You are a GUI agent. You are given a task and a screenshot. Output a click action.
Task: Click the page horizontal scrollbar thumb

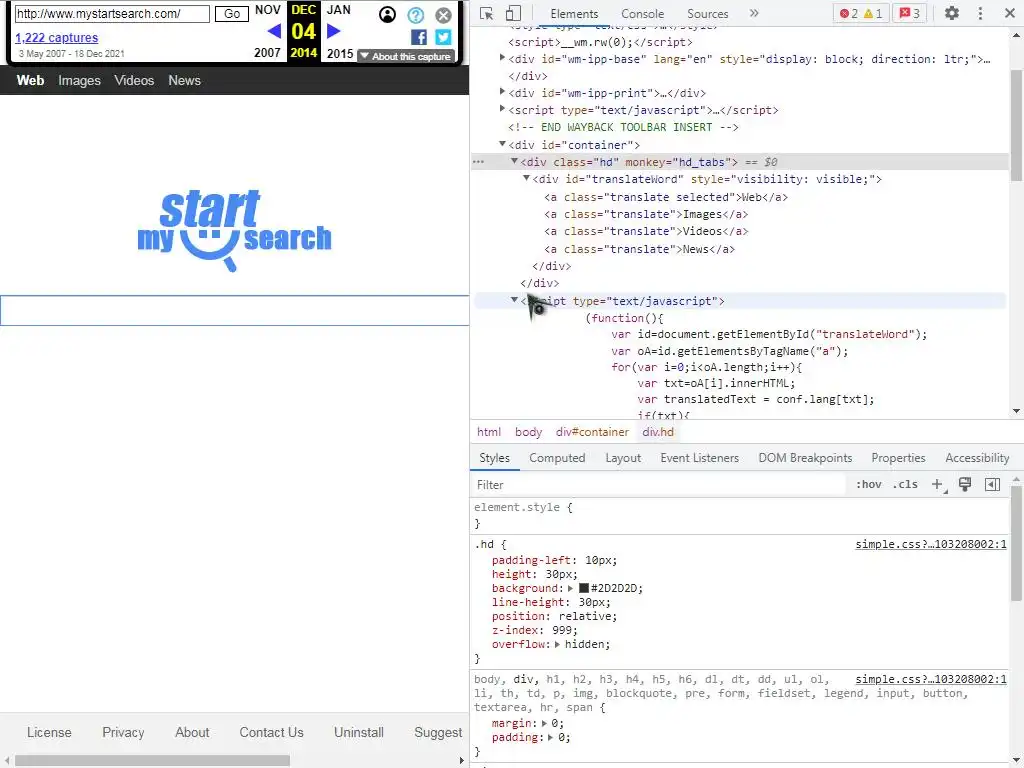(152, 761)
